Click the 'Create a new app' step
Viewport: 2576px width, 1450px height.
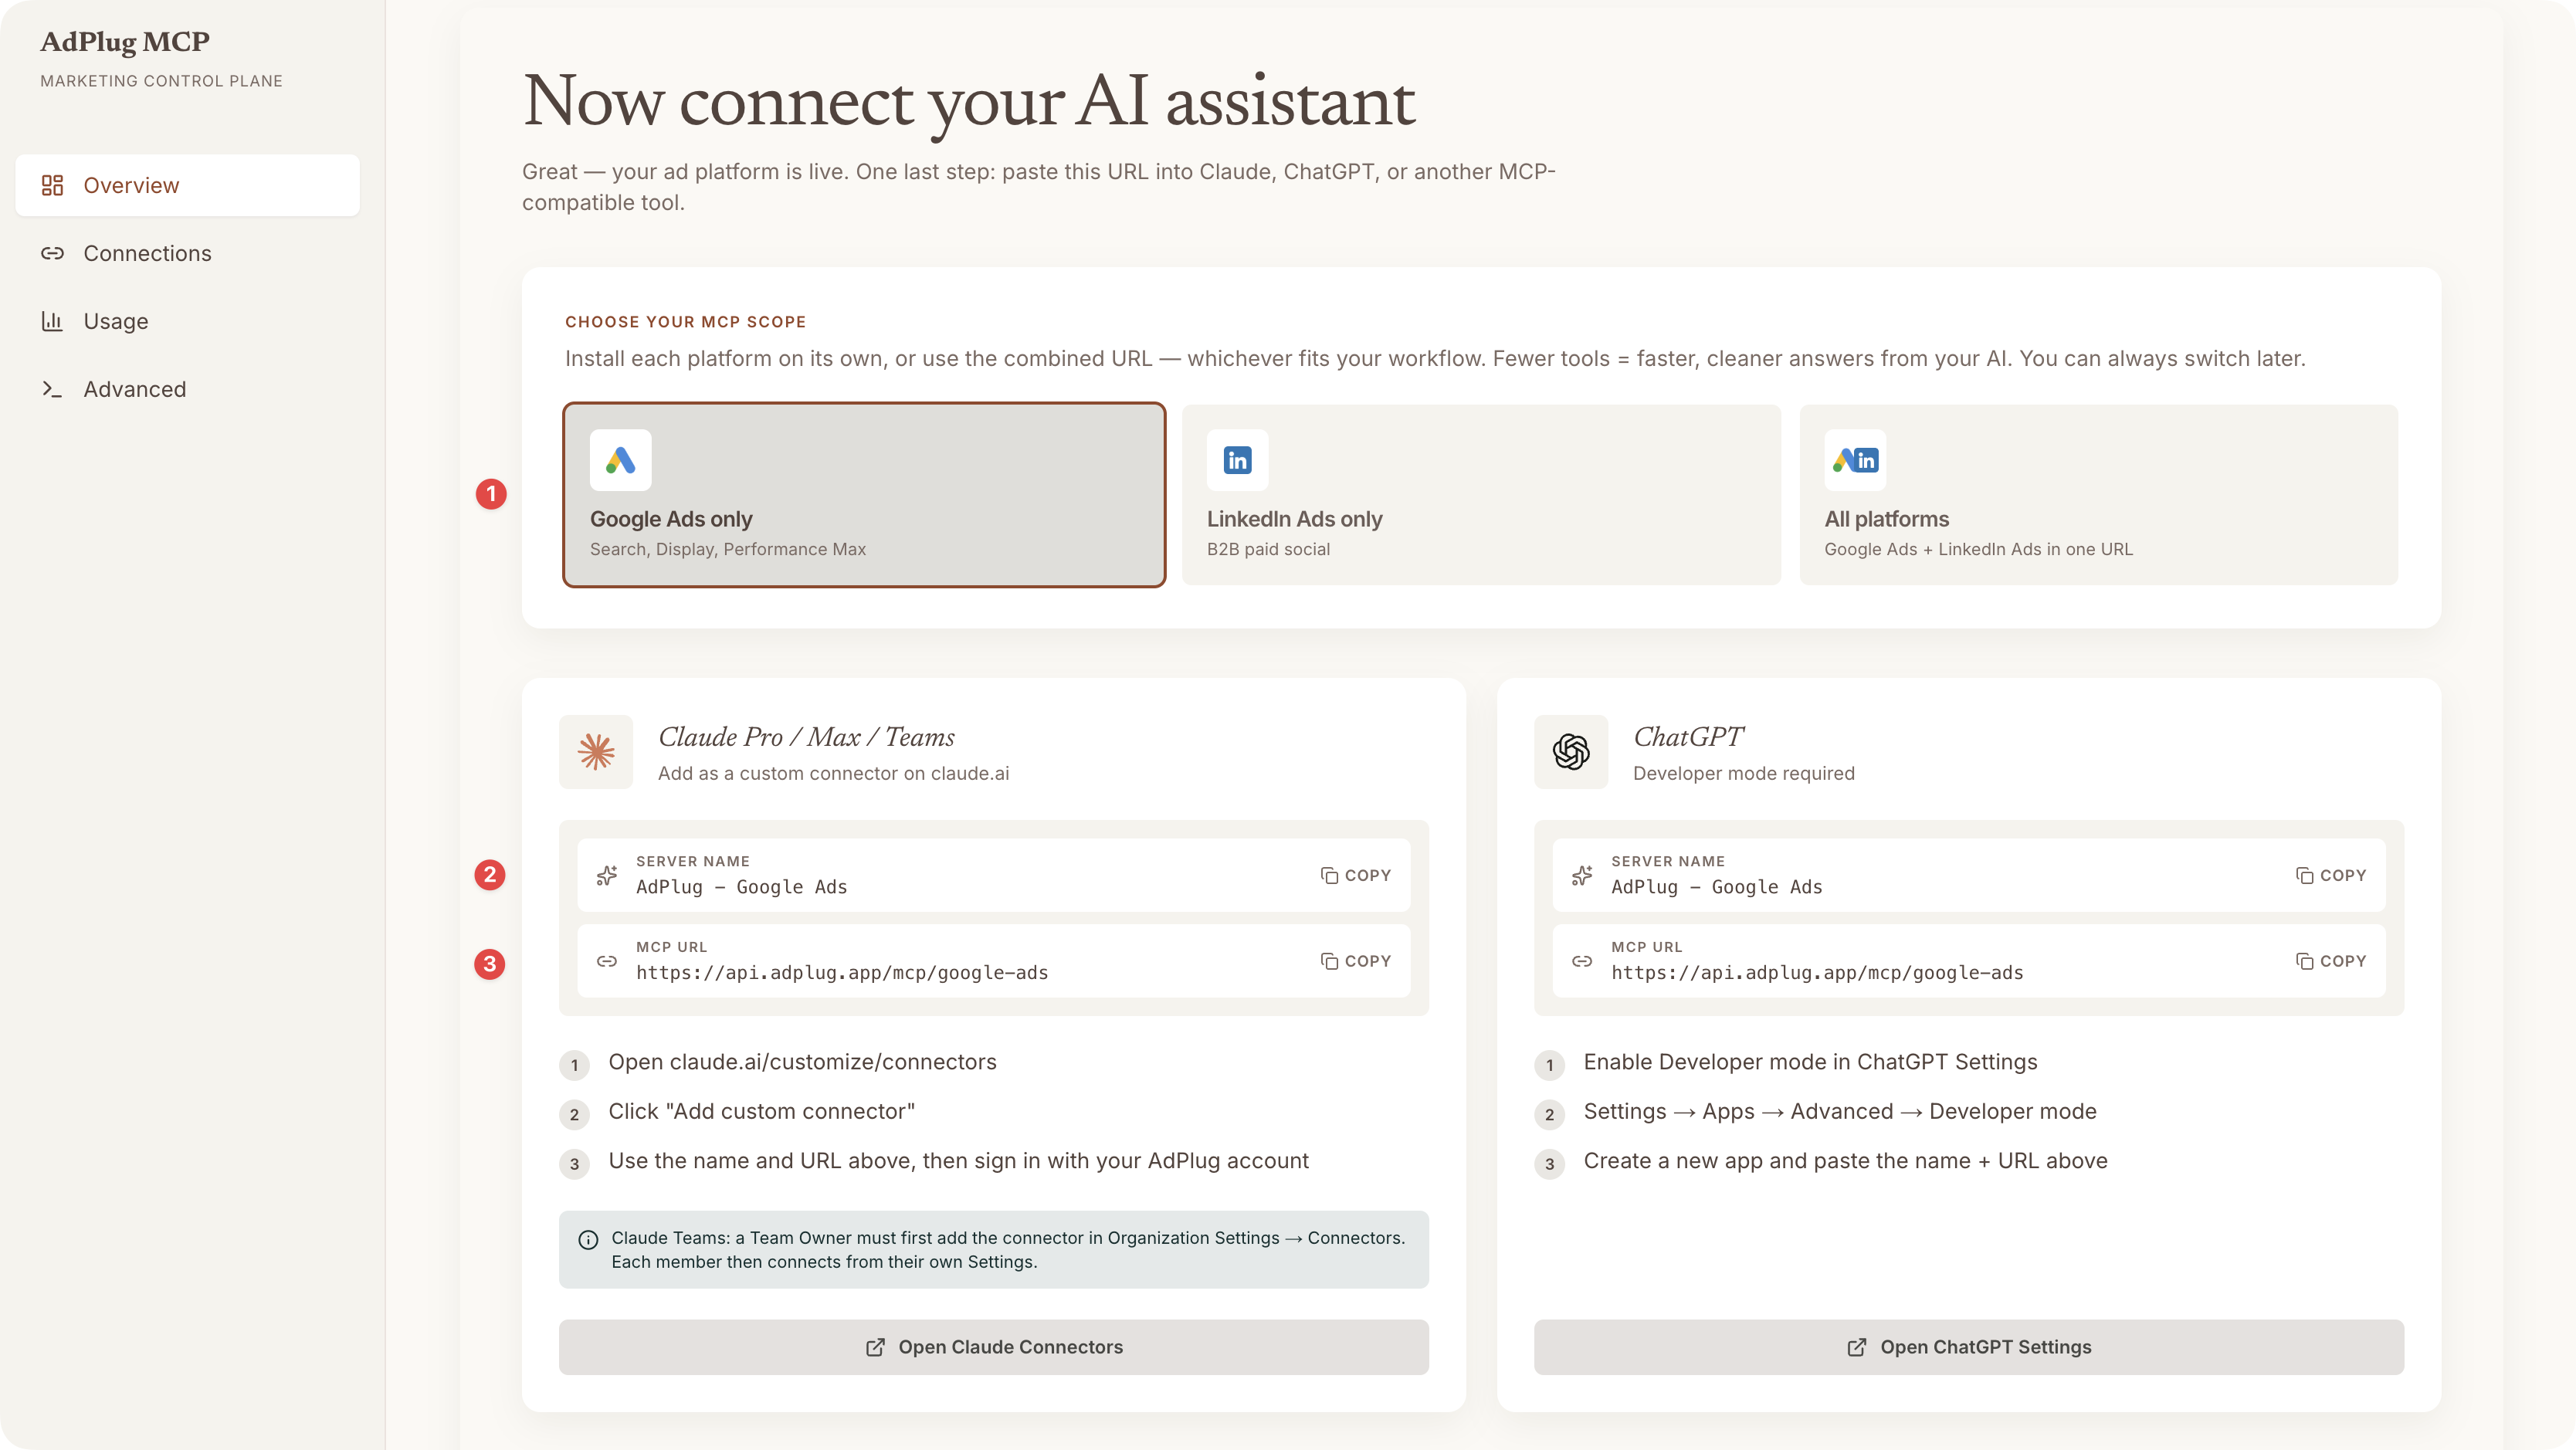click(x=1845, y=1161)
